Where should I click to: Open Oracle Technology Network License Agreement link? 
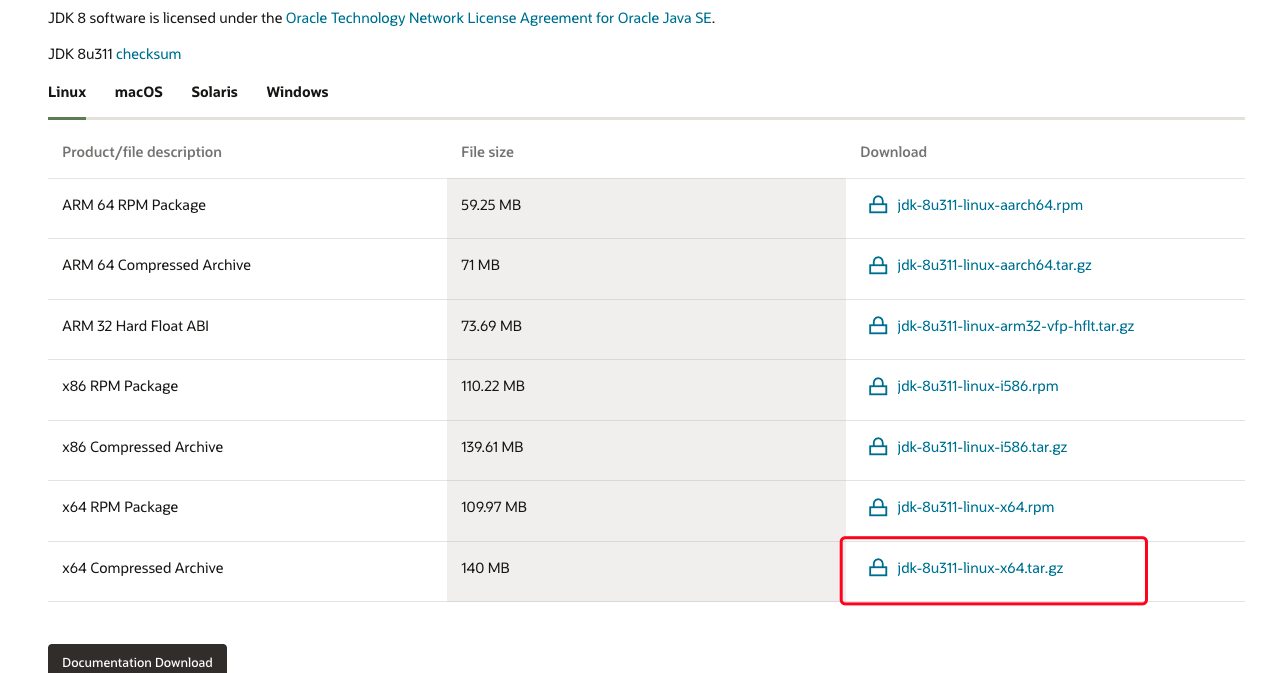[x=499, y=18]
